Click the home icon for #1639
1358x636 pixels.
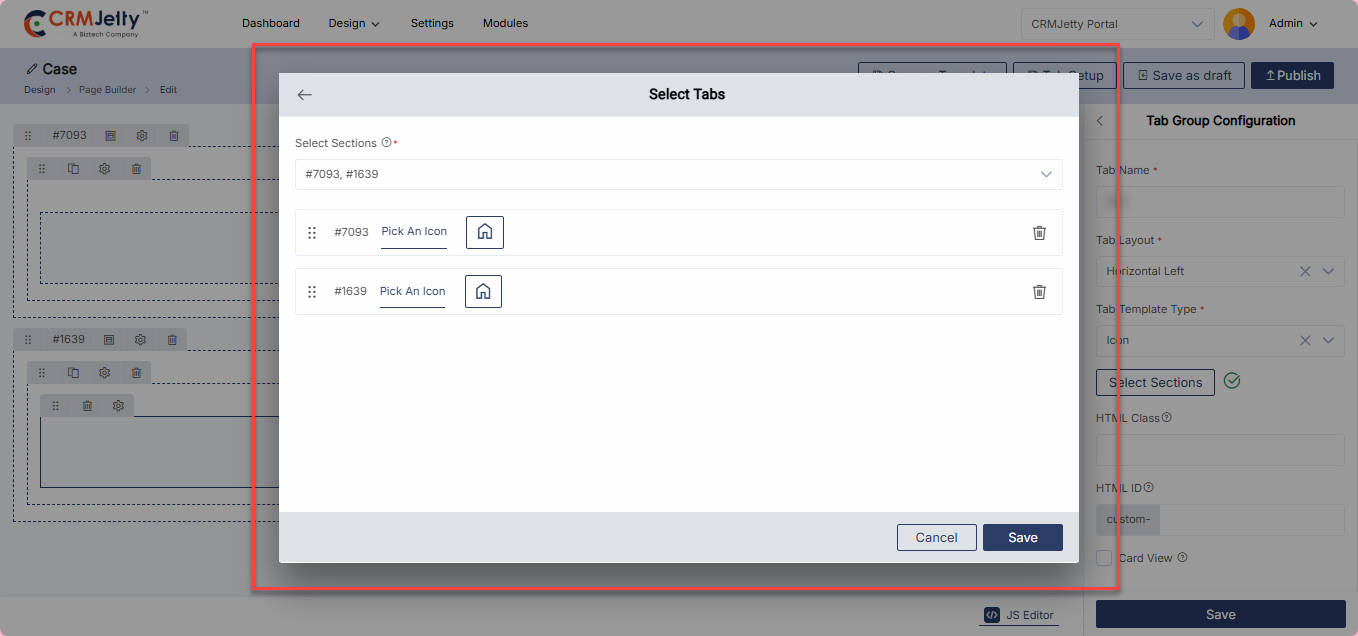(483, 292)
